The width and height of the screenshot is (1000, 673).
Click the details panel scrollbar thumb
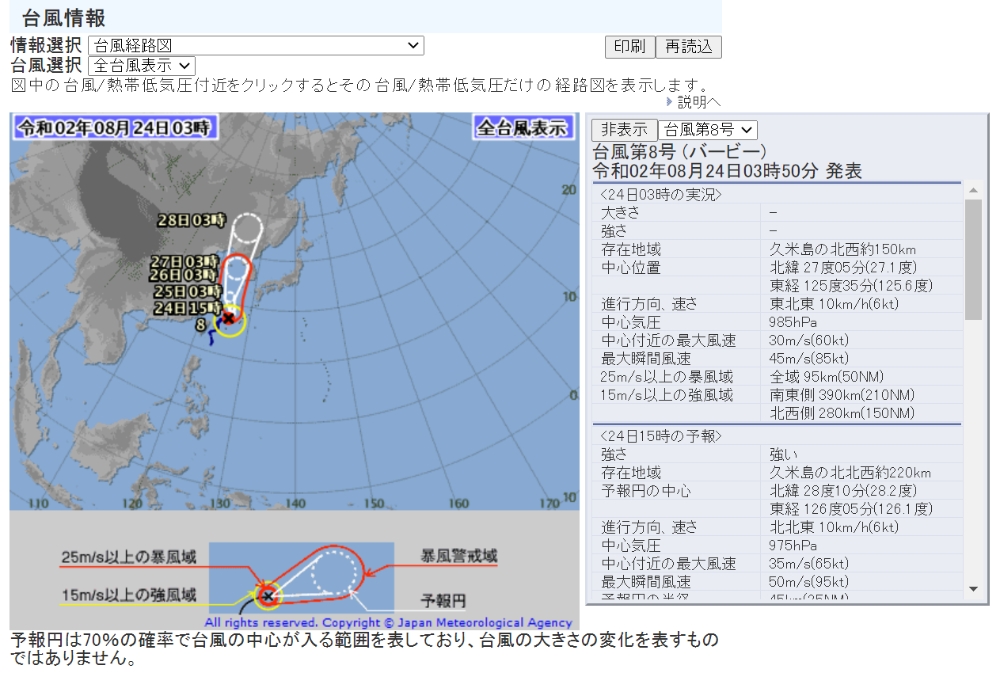click(973, 259)
